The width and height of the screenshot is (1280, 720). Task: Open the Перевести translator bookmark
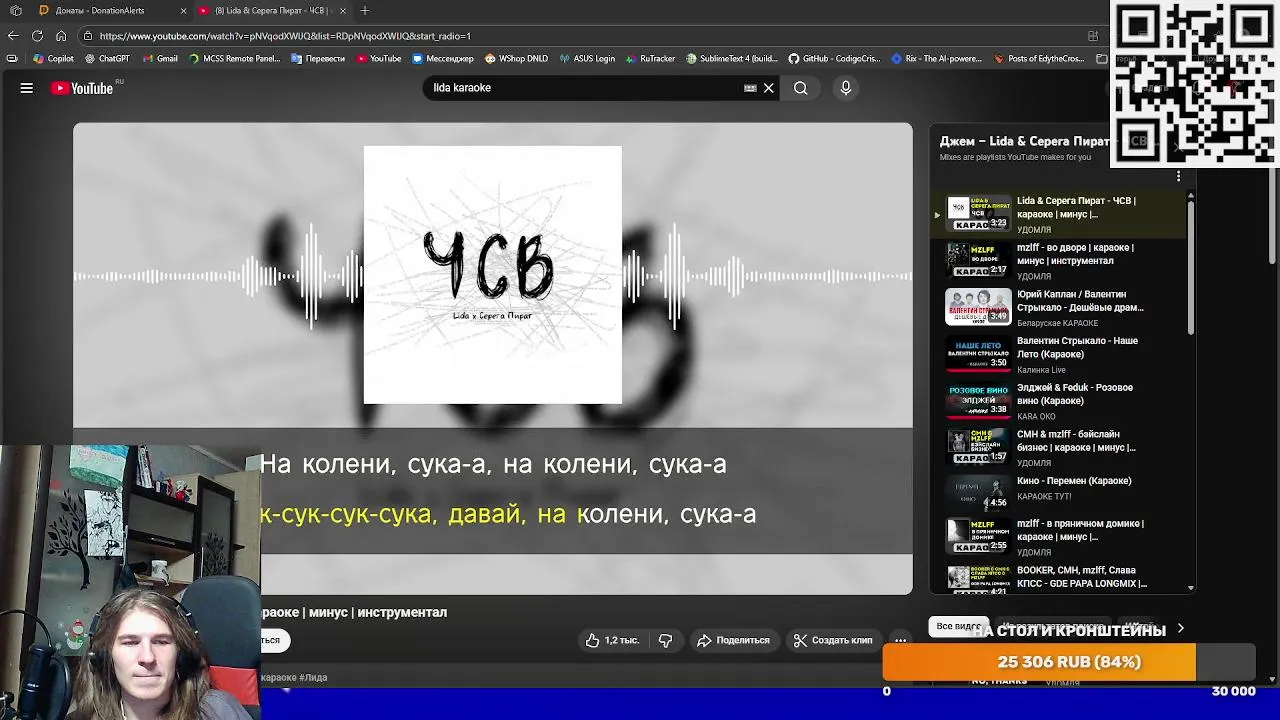pos(318,59)
